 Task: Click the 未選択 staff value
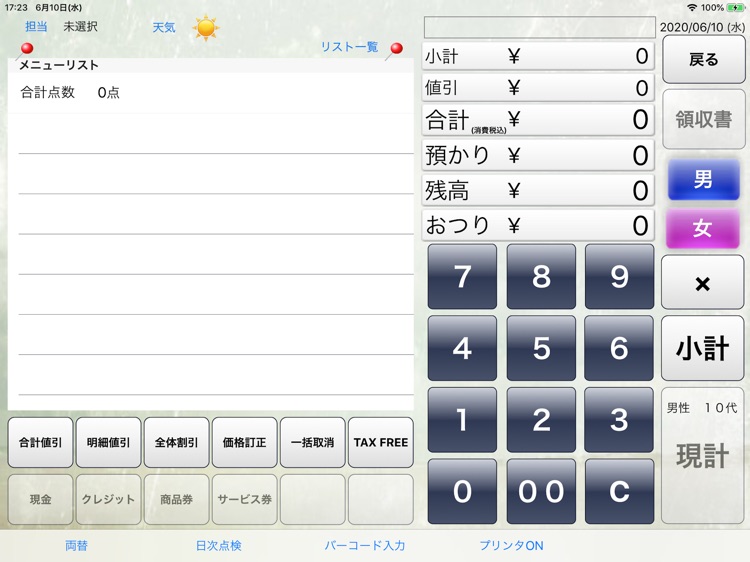click(80, 26)
